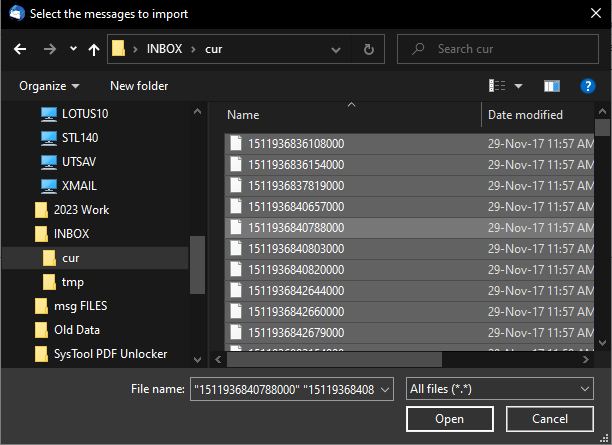Click the Old Data folder icon

[41, 330]
